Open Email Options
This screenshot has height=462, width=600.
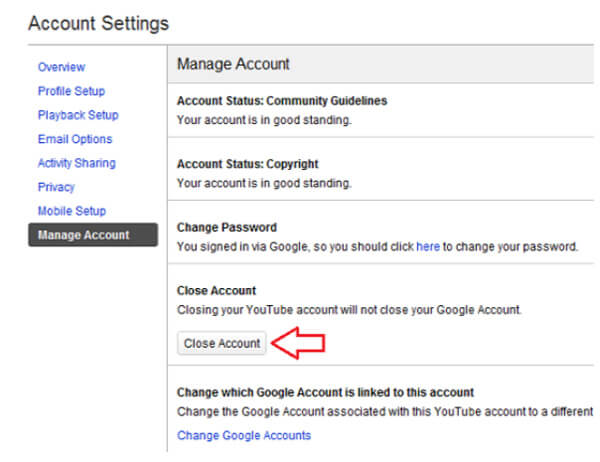(x=75, y=139)
